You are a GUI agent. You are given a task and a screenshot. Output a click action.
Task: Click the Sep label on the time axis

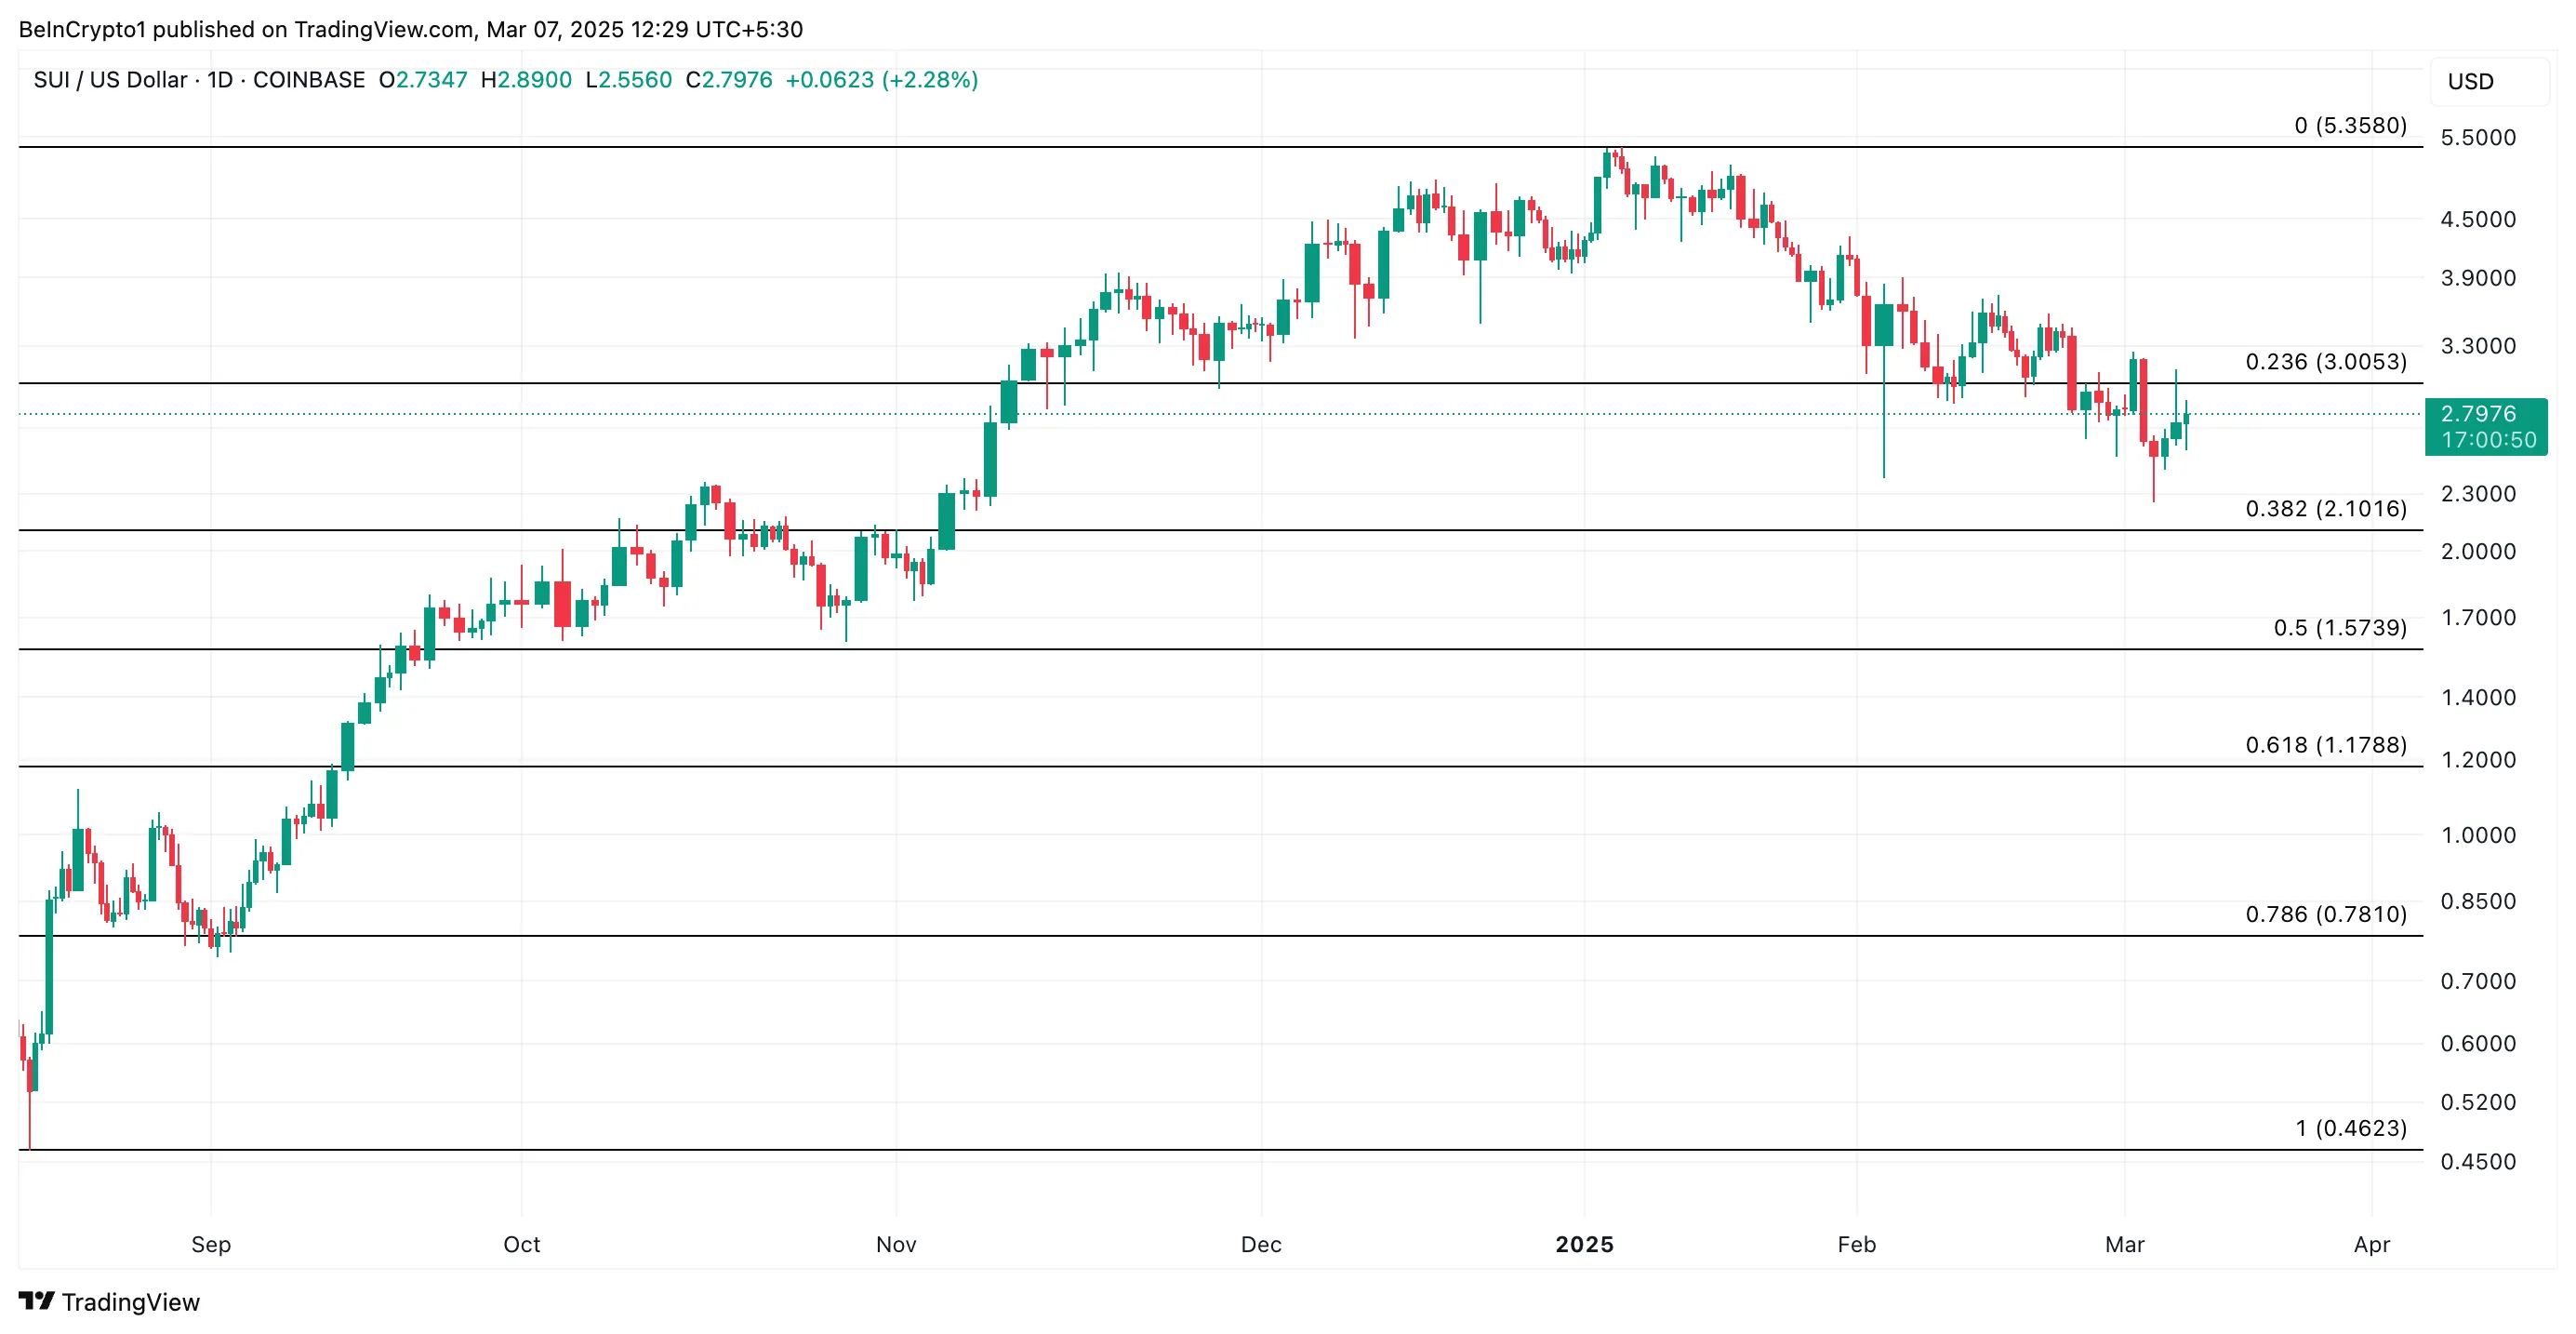tap(211, 1244)
